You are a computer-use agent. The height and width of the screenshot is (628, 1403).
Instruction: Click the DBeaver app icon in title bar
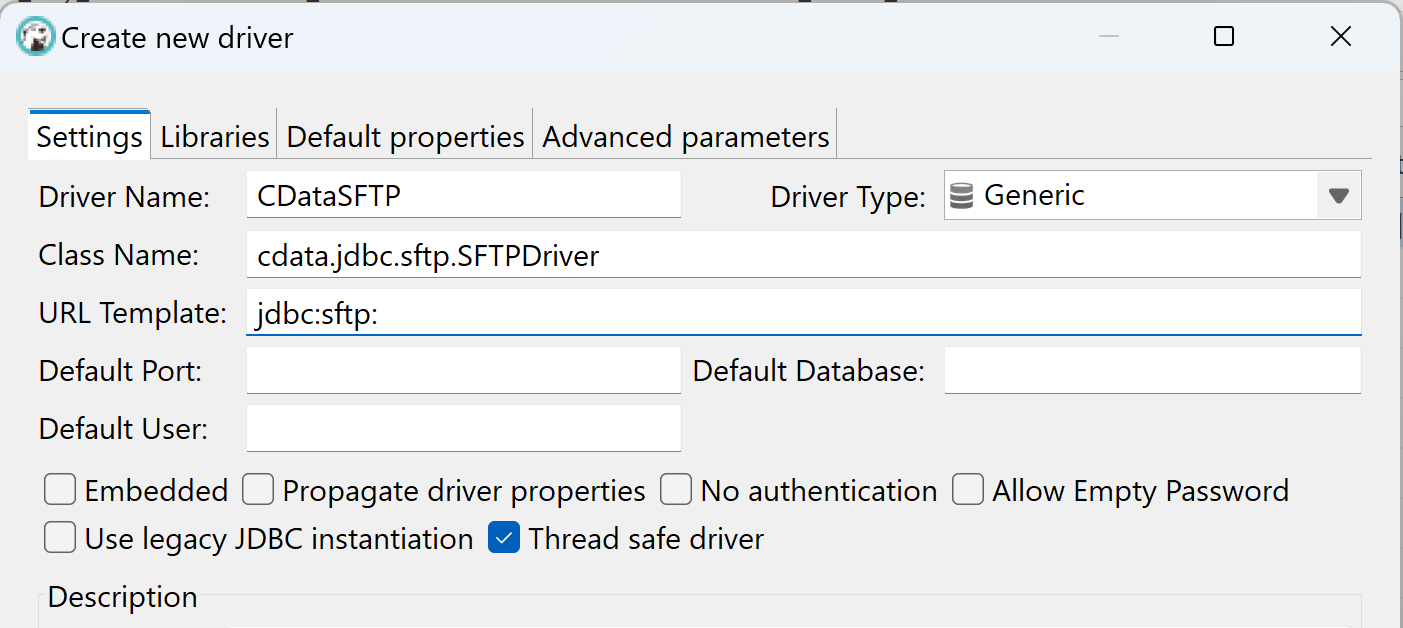point(36,38)
